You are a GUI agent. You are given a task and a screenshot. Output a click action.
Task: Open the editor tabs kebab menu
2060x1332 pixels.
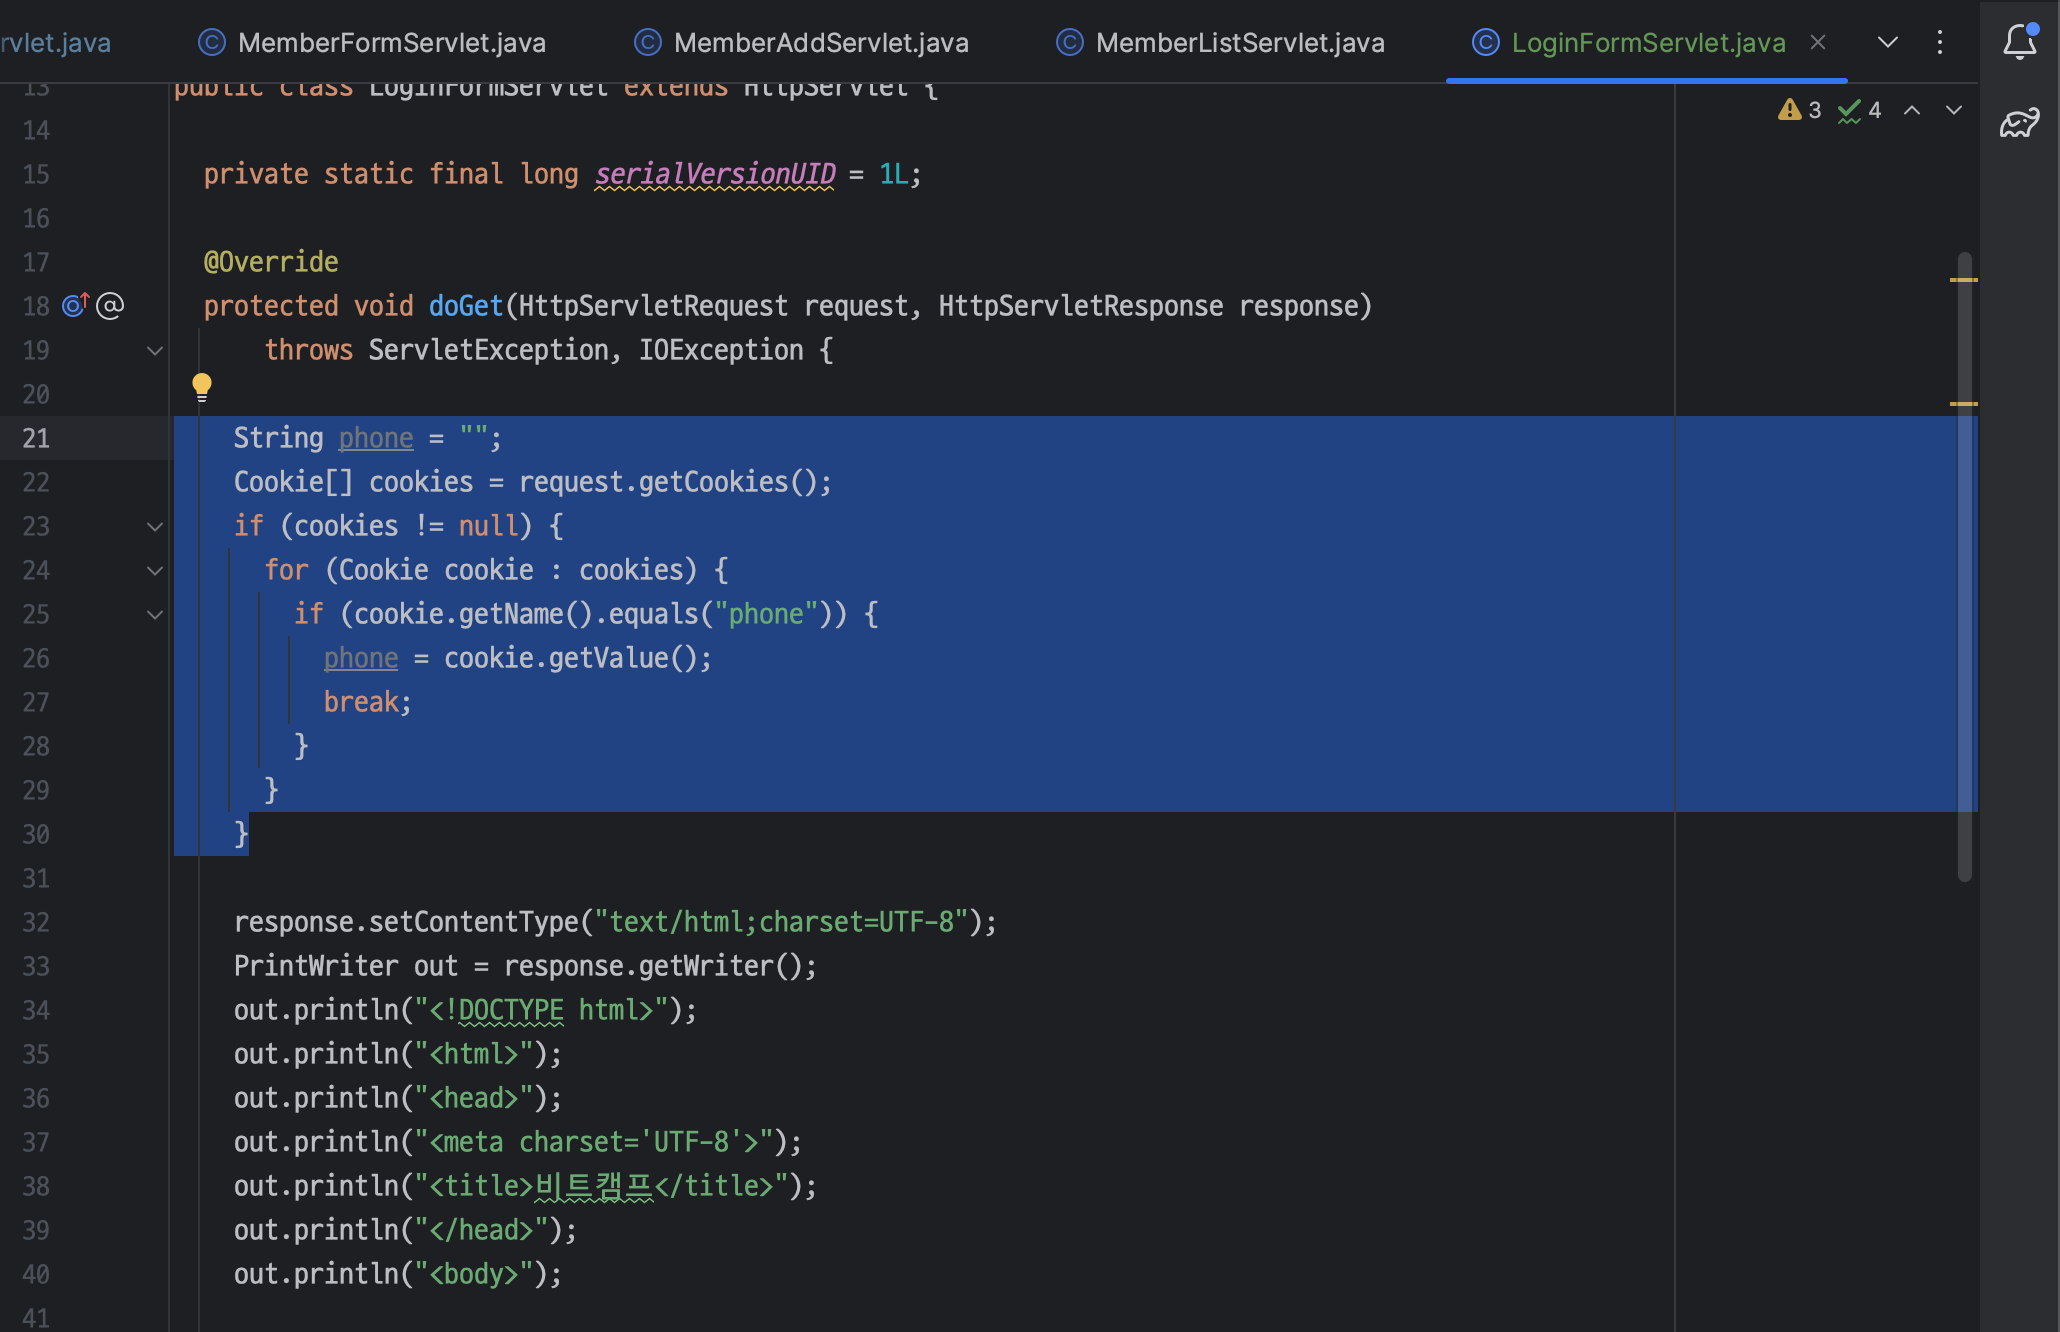(x=1940, y=42)
